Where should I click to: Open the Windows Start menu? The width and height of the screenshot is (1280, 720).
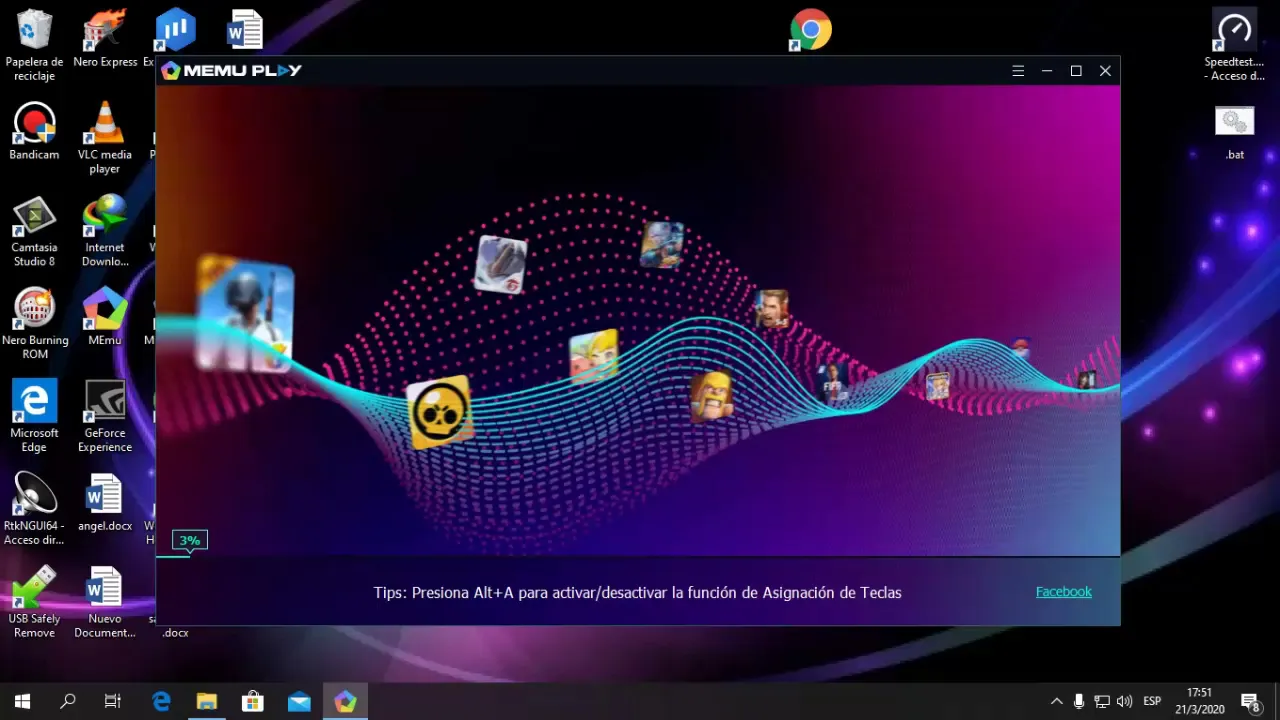click(22, 702)
